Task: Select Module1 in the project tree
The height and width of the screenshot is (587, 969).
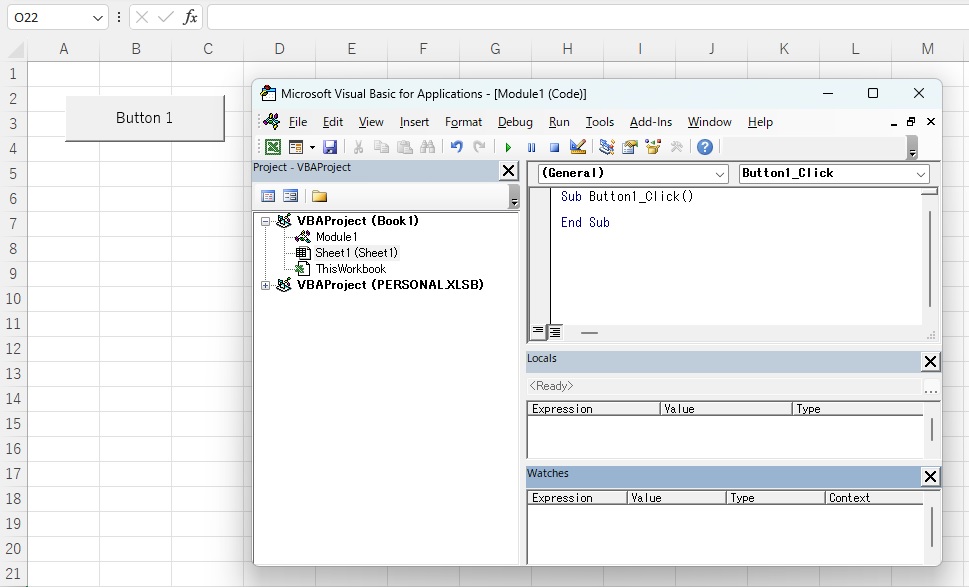Action: [336, 237]
